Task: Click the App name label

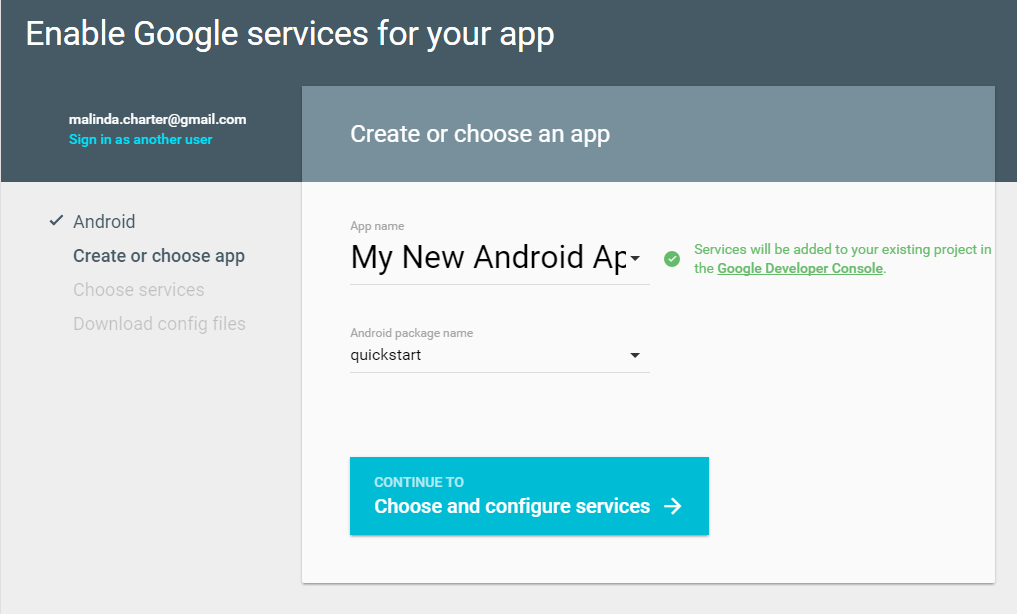Action: 377,226
